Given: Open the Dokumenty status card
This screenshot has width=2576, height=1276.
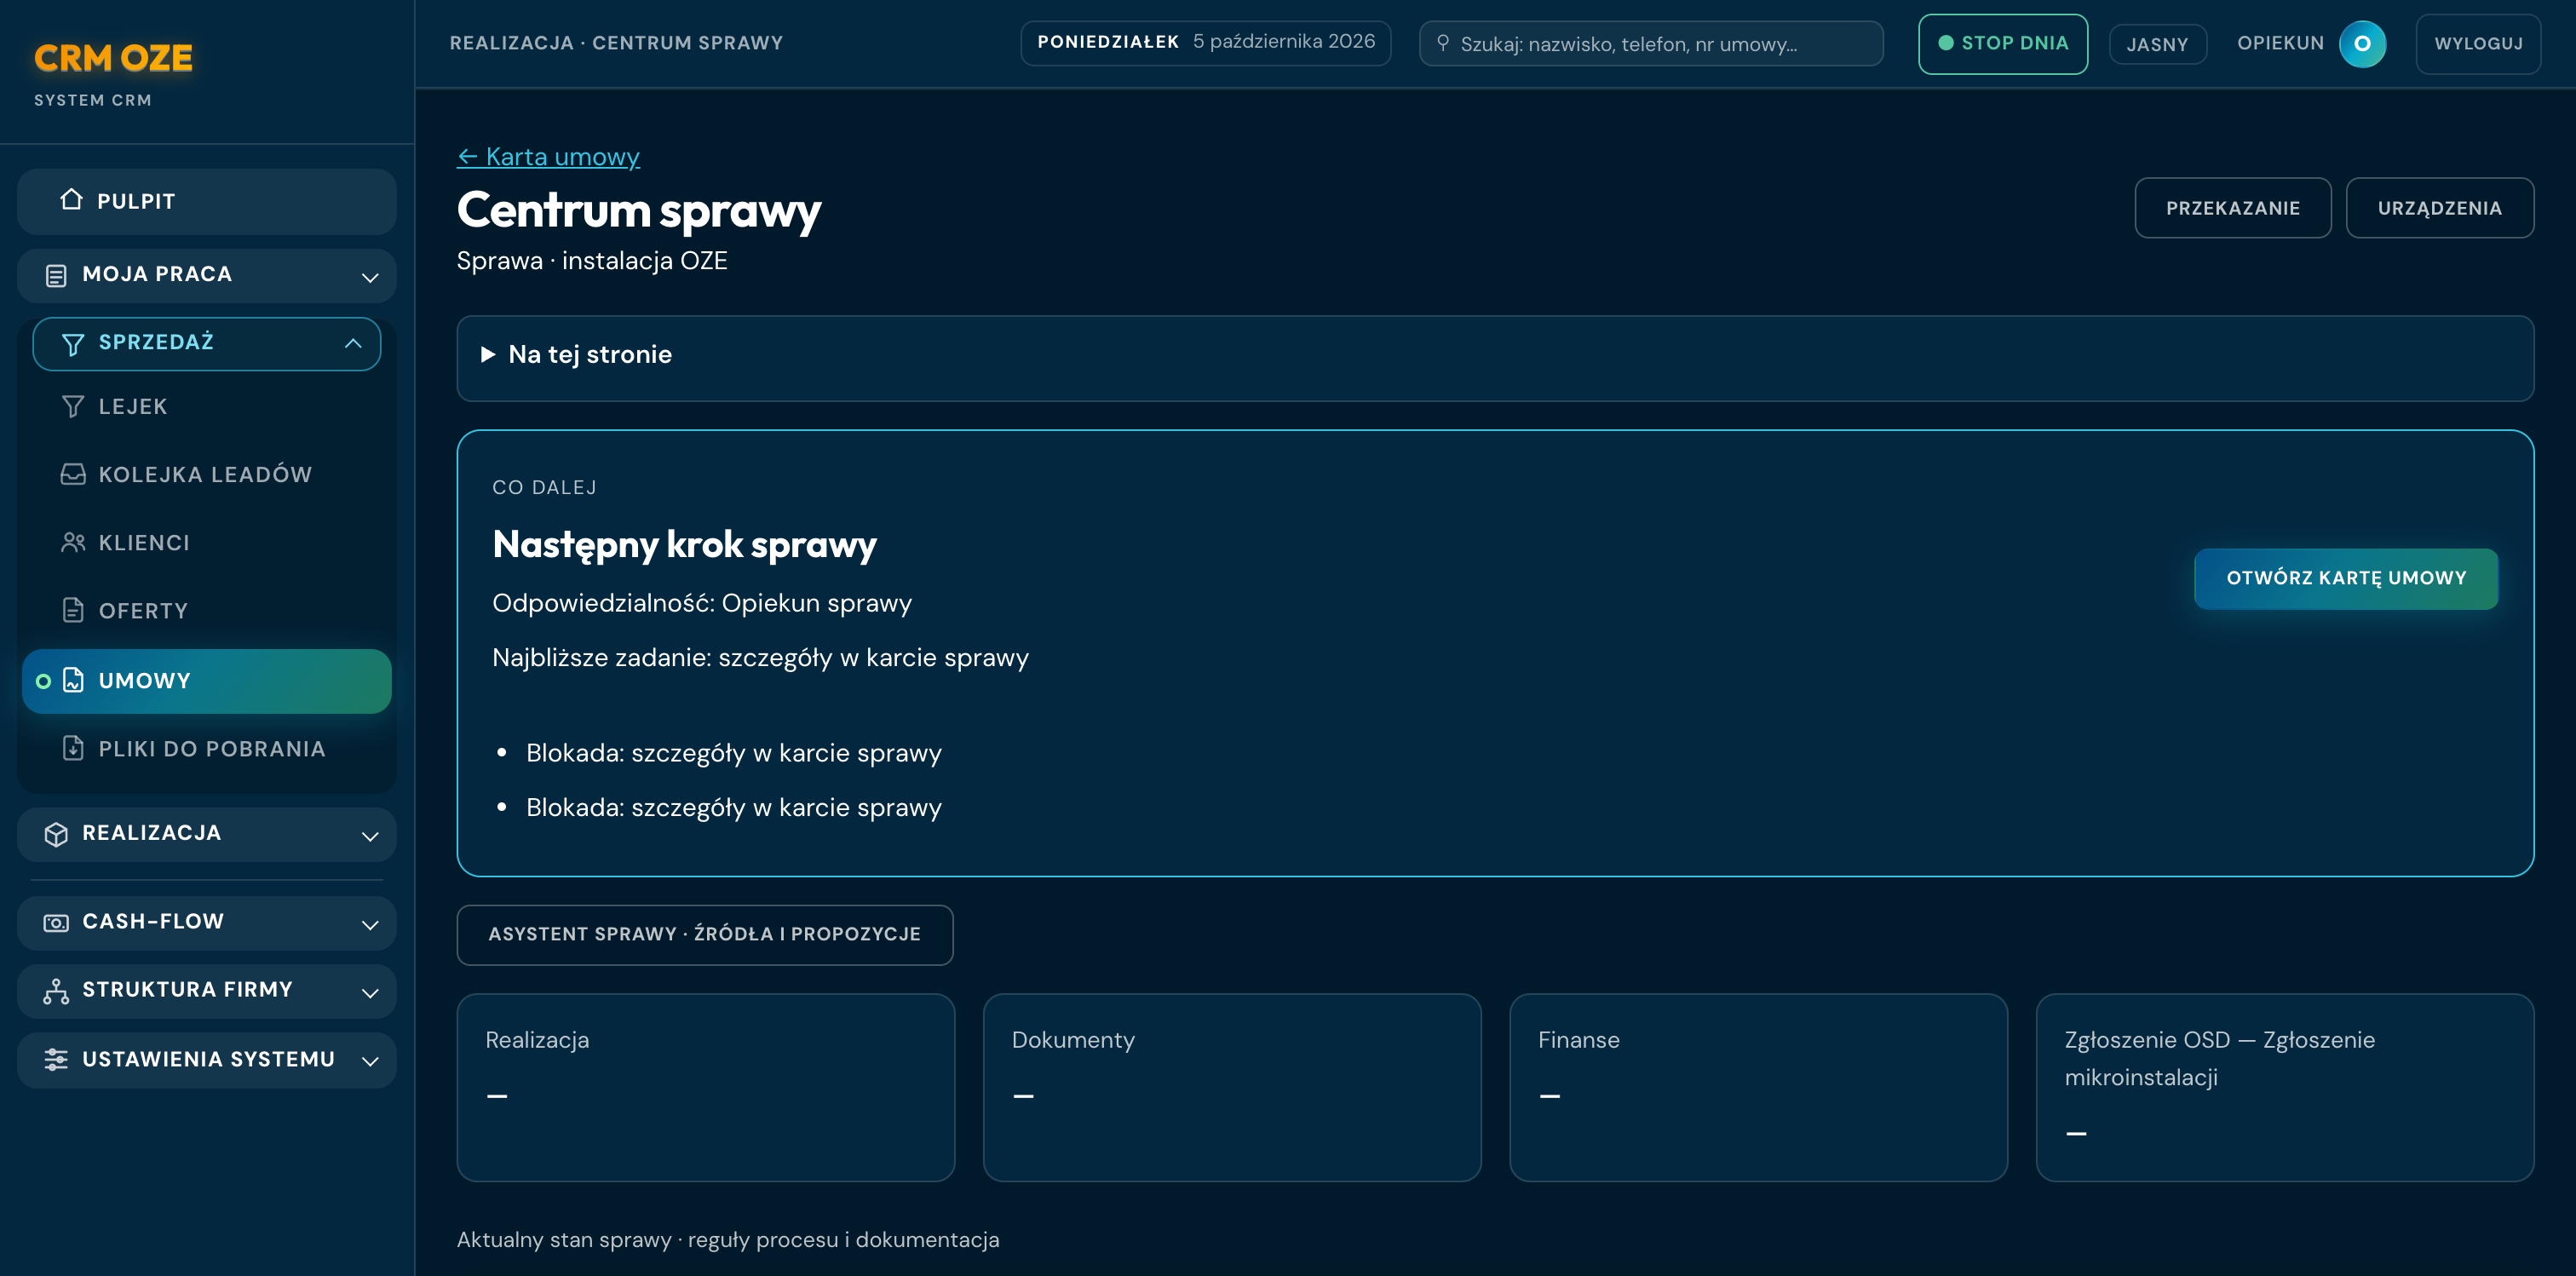Looking at the screenshot, I should pos(1232,1087).
